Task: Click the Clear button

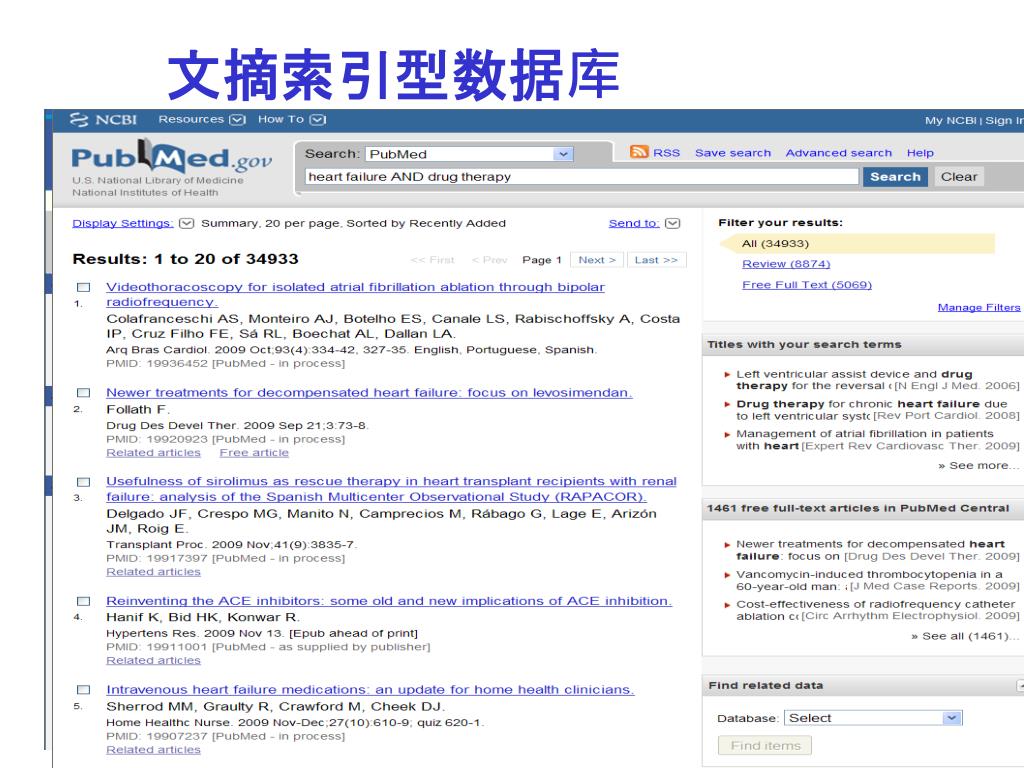Action: point(959,177)
